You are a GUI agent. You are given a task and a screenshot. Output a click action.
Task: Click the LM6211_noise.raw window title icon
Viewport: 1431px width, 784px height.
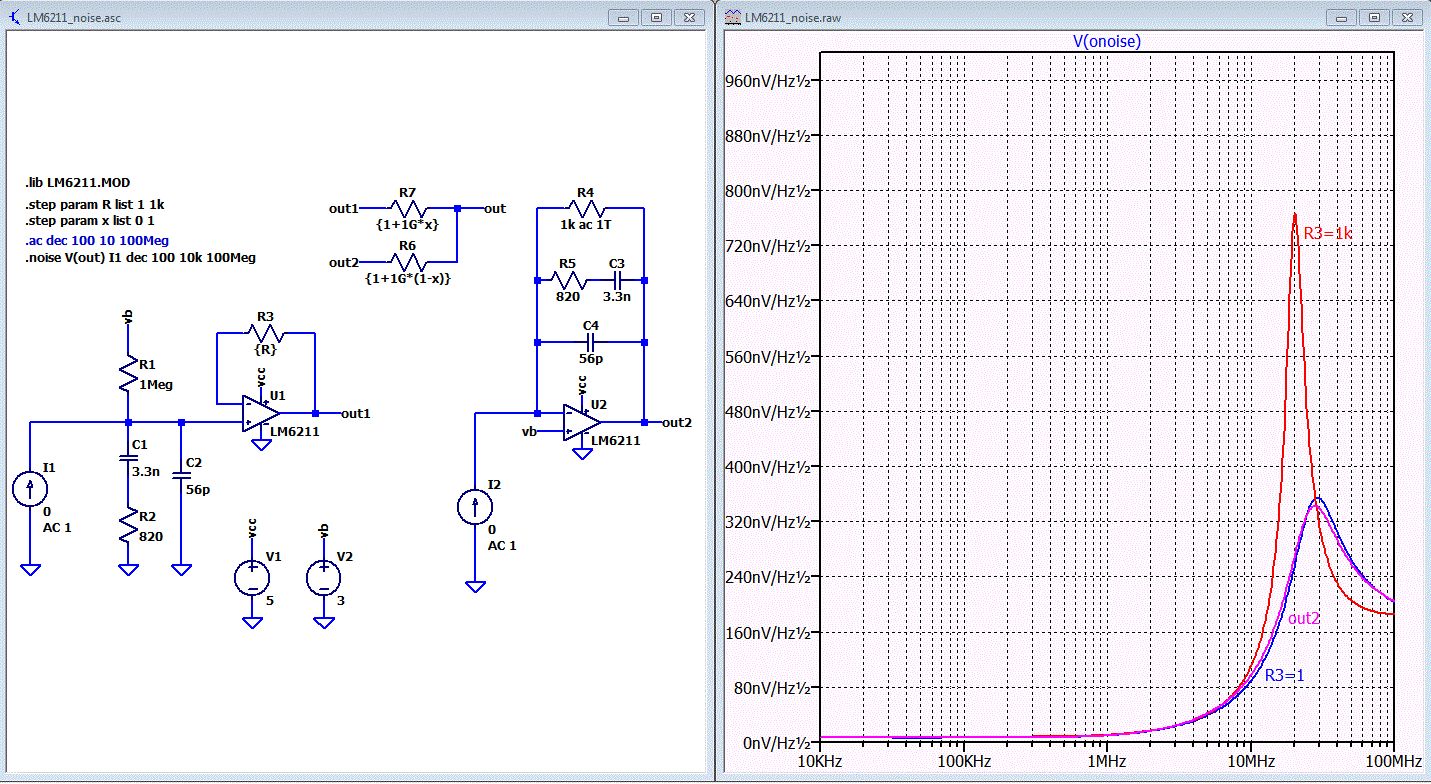click(732, 17)
